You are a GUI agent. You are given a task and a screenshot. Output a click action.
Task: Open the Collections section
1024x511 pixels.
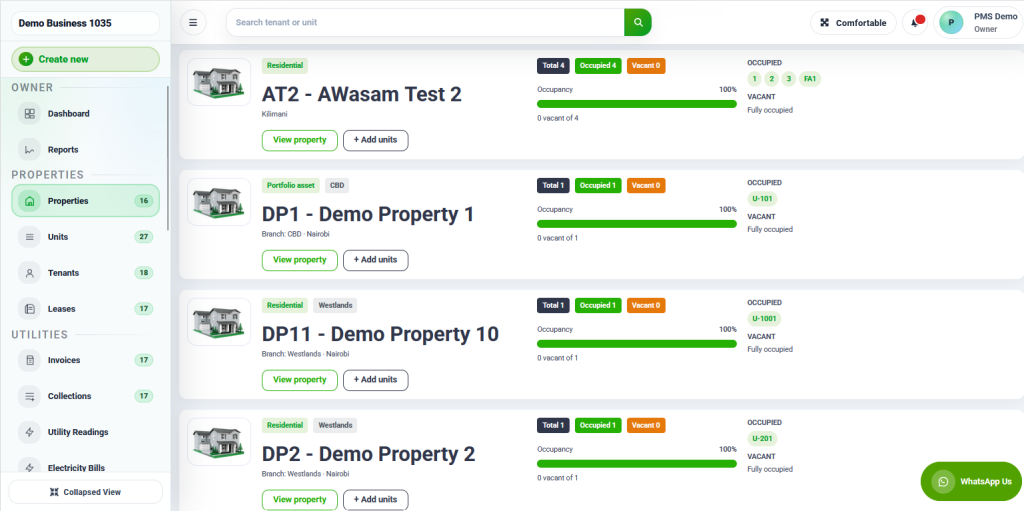pyautogui.click(x=85, y=396)
